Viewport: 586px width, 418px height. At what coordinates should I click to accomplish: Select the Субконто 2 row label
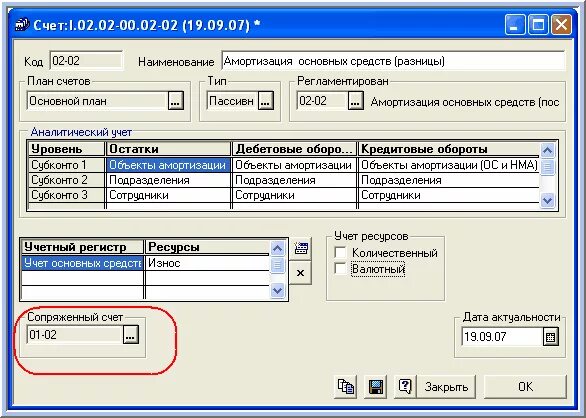67,180
